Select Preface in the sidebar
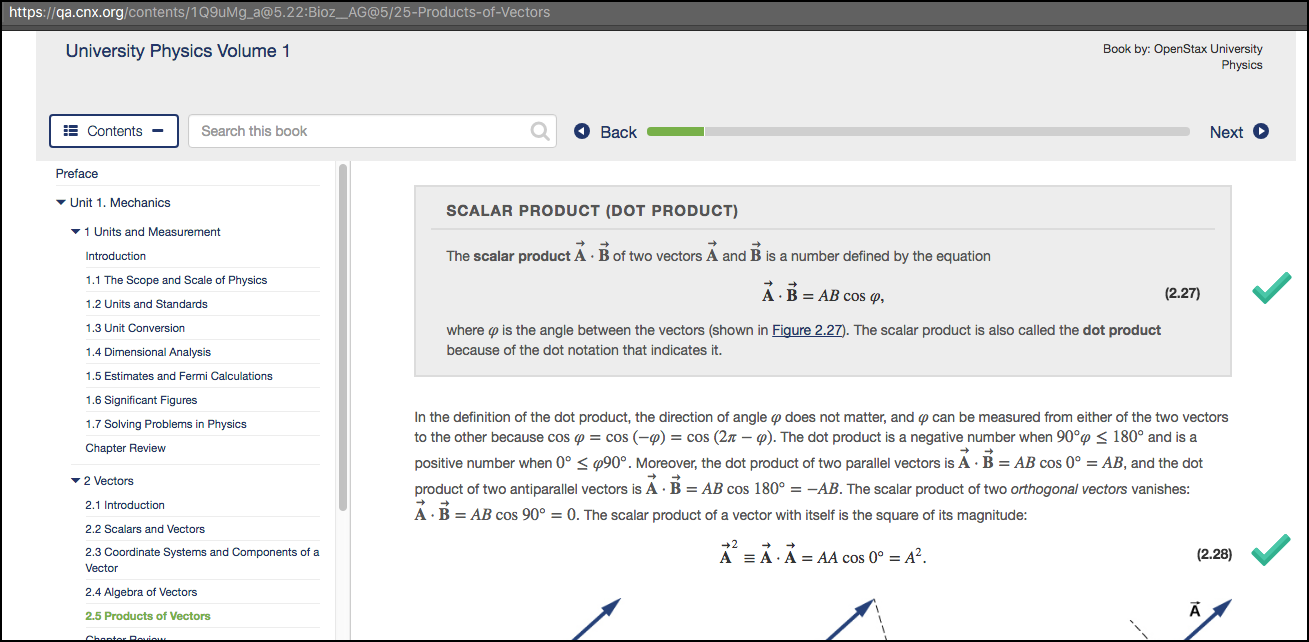Image resolution: width=1309 pixels, height=642 pixels. point(77,173)
